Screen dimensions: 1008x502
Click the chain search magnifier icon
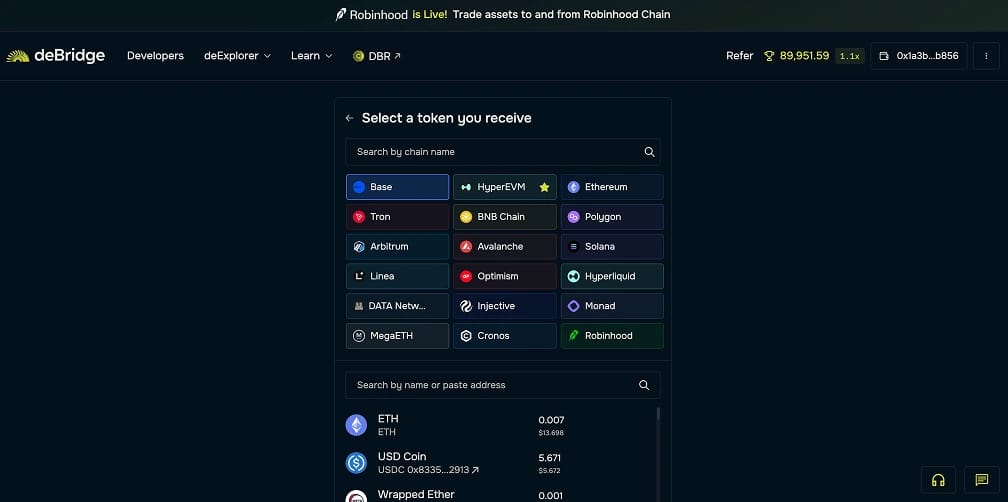[x=649, y=152]
